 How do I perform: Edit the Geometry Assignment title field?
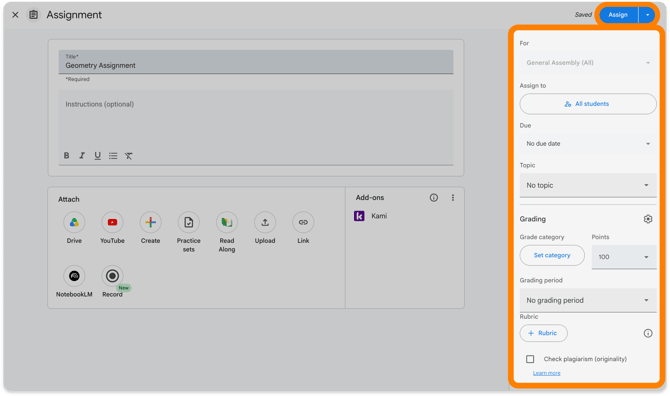coord(256,62)
